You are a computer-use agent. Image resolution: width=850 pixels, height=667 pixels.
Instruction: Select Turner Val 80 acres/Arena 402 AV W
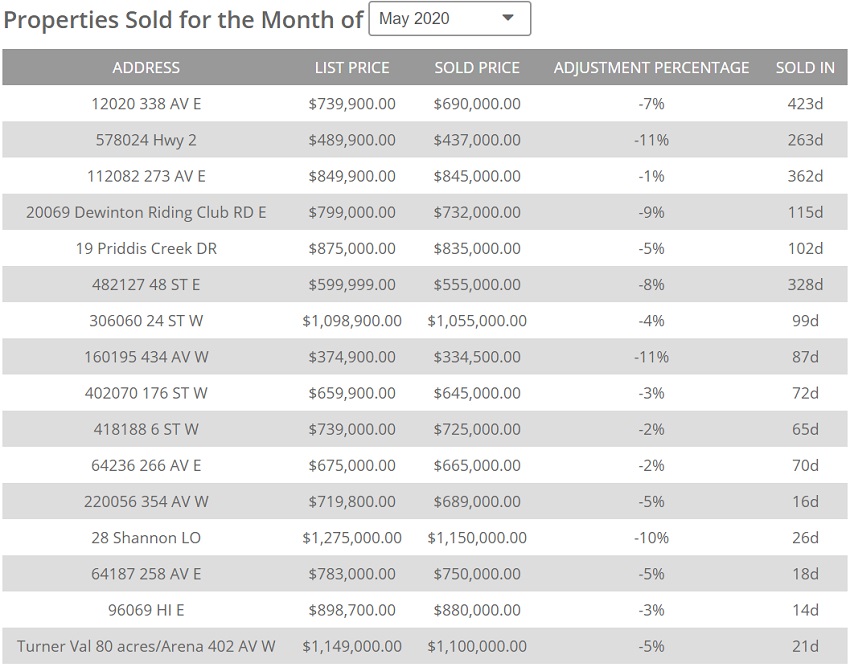(x=146, y=646)
